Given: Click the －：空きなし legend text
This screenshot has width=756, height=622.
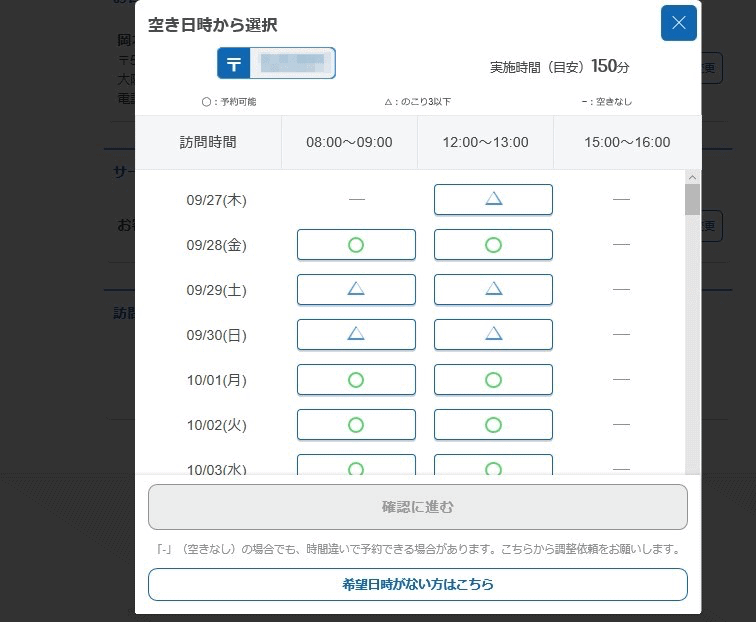Looking at the screenshot, I should point(607,102).
